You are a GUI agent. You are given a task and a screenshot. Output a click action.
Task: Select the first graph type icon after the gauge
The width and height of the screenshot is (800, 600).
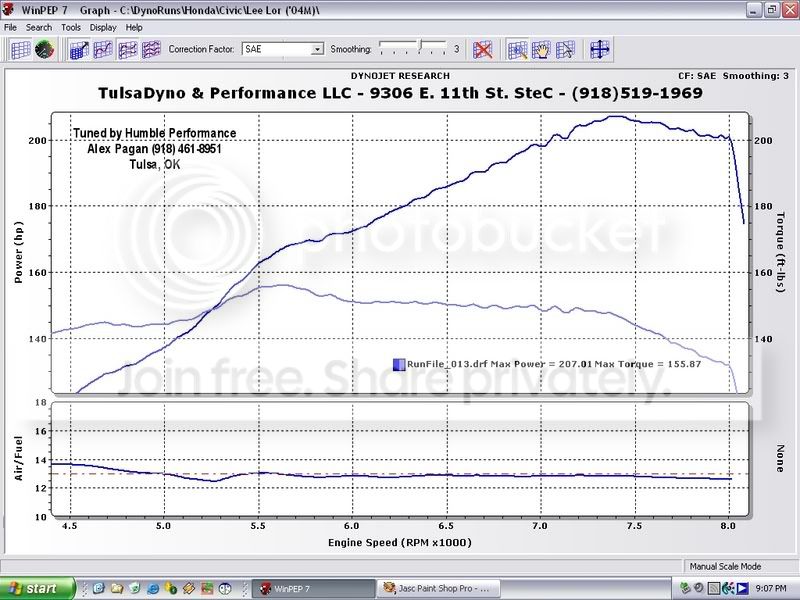tap(79, 49)
